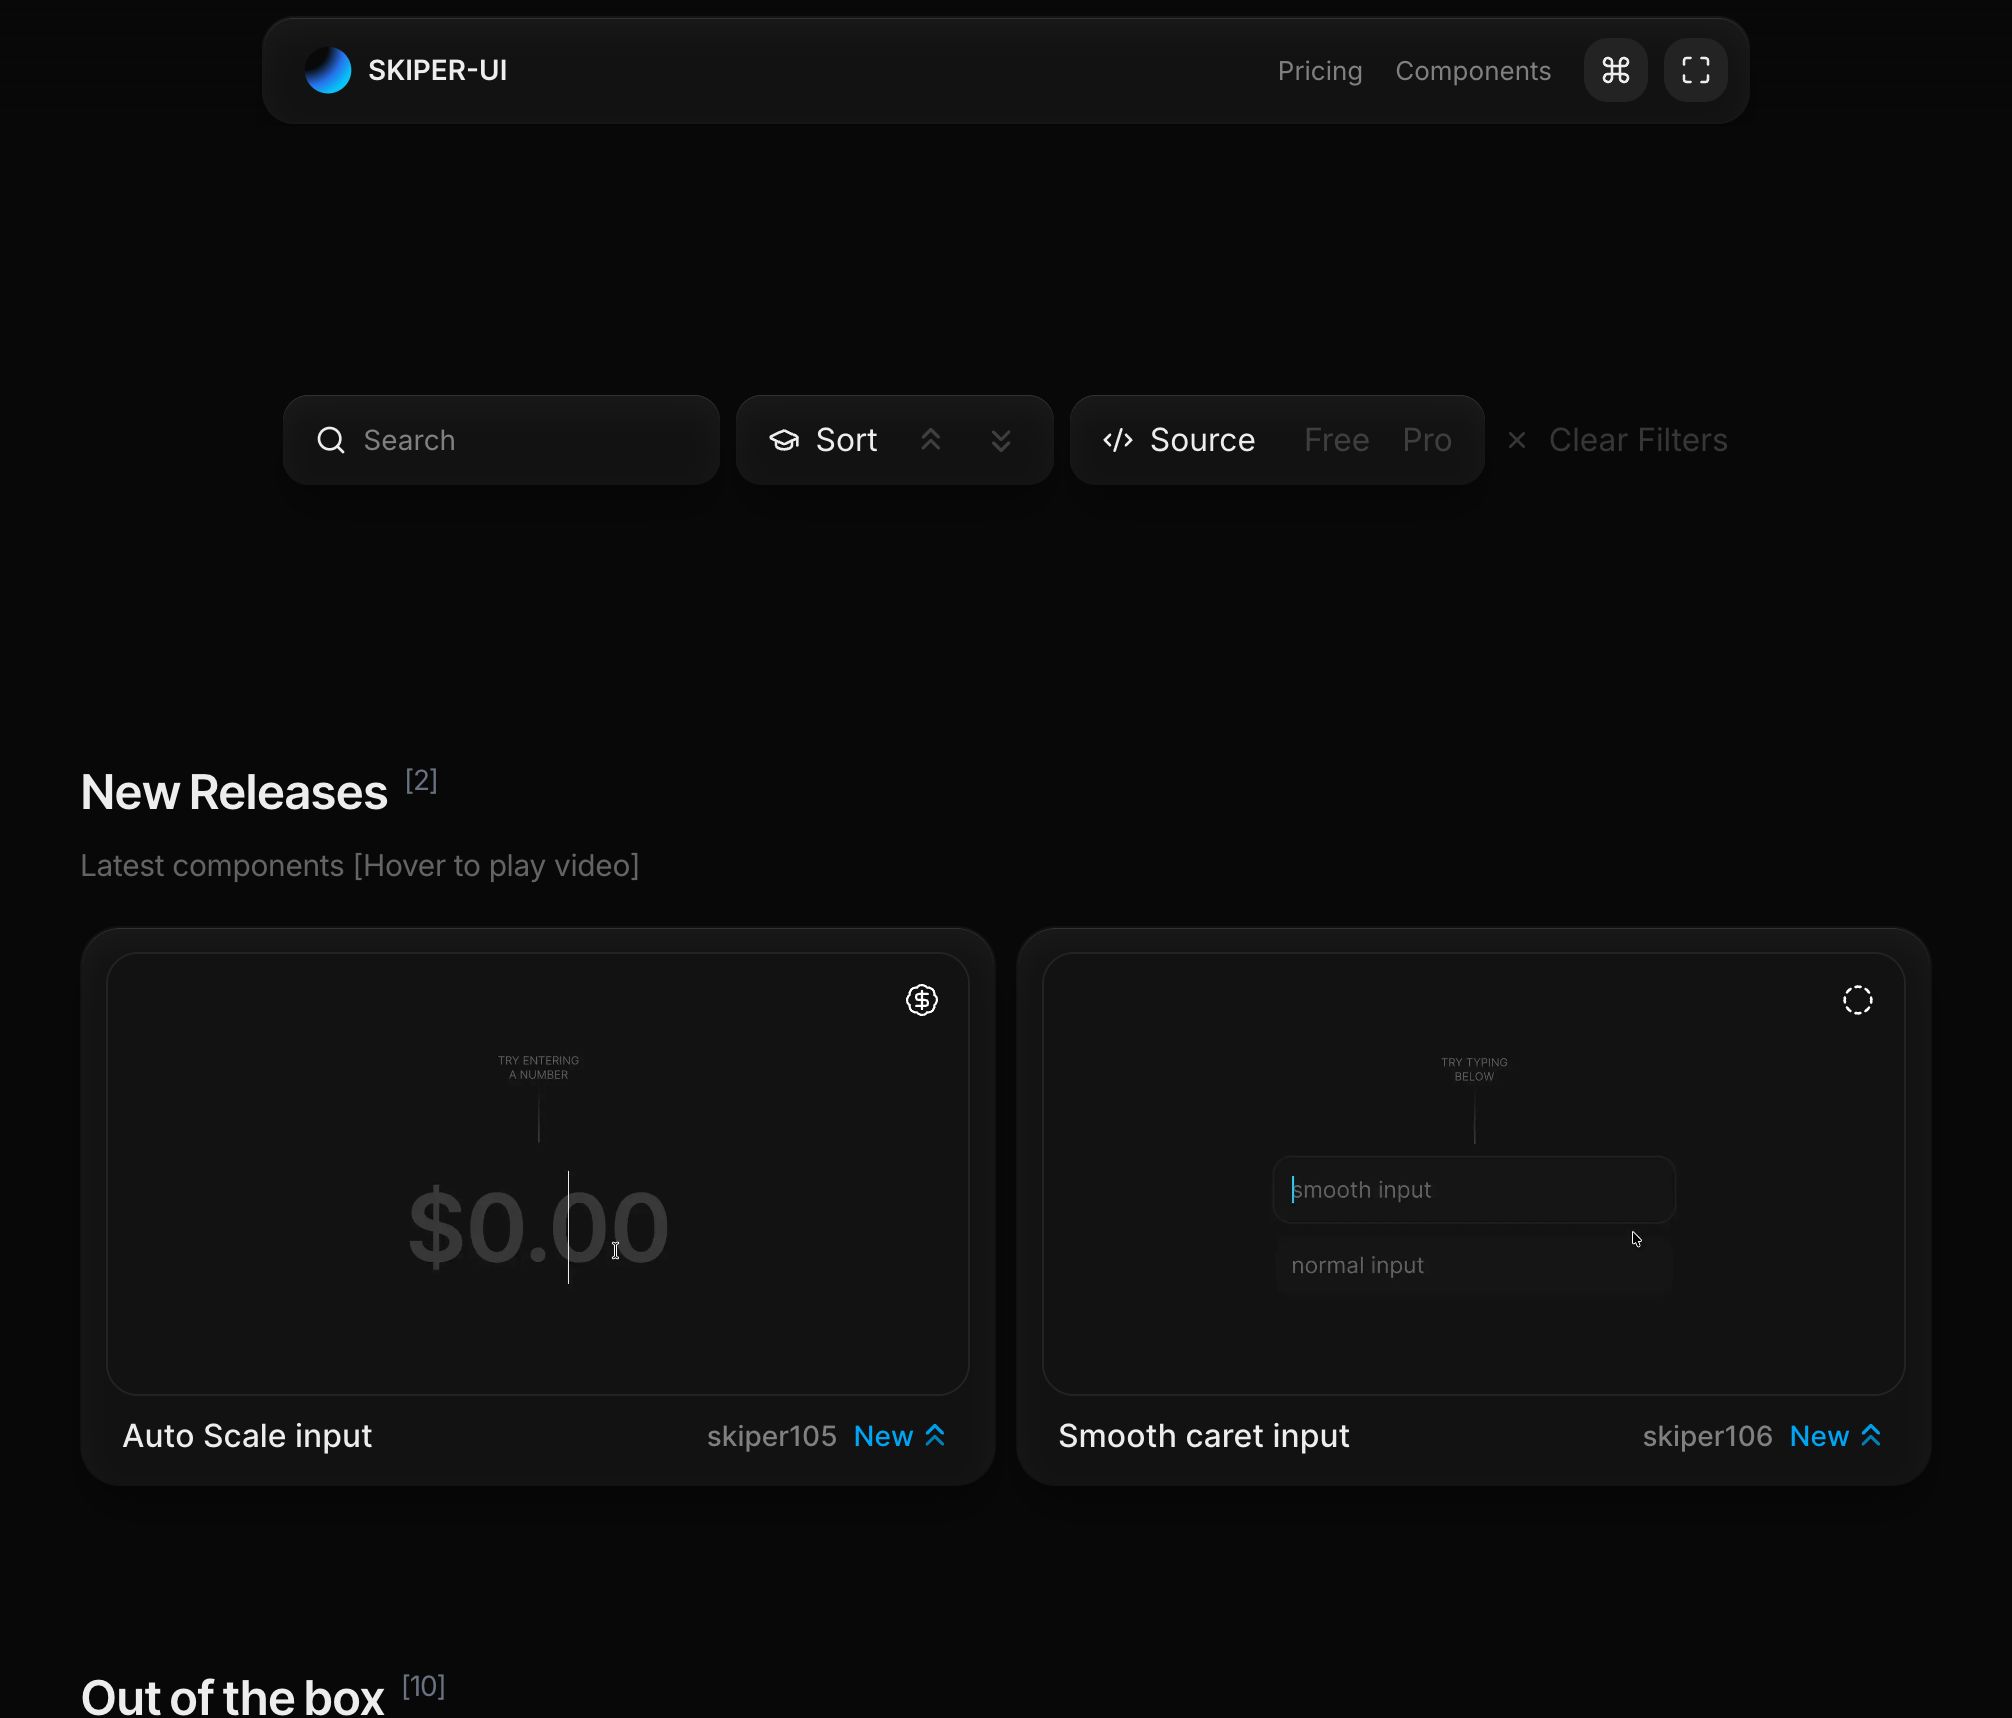Click the Source label
Image resolution: width=2012 pixels, height=1718 pixels.
1202,440
